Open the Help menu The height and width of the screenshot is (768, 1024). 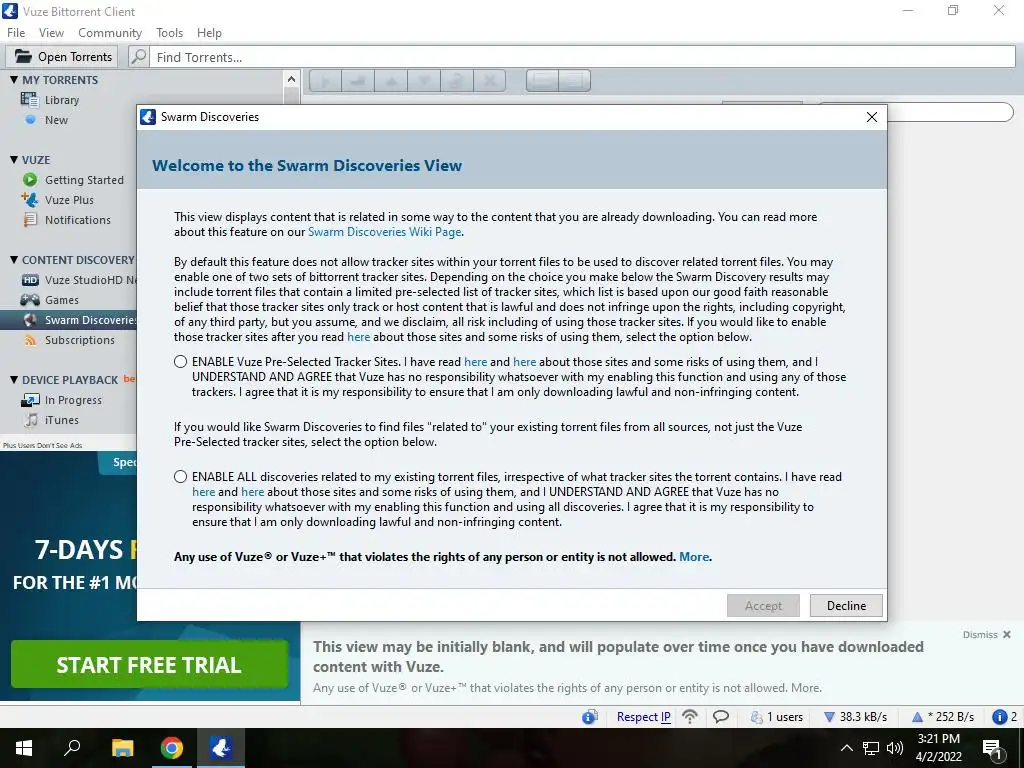(209, 33)
